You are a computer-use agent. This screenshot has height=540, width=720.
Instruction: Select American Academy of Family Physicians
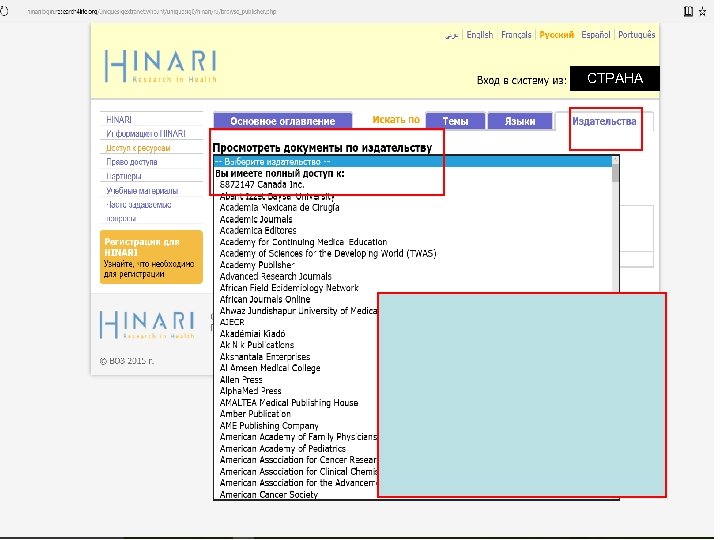pyautogui.click(x=298, y=437)
